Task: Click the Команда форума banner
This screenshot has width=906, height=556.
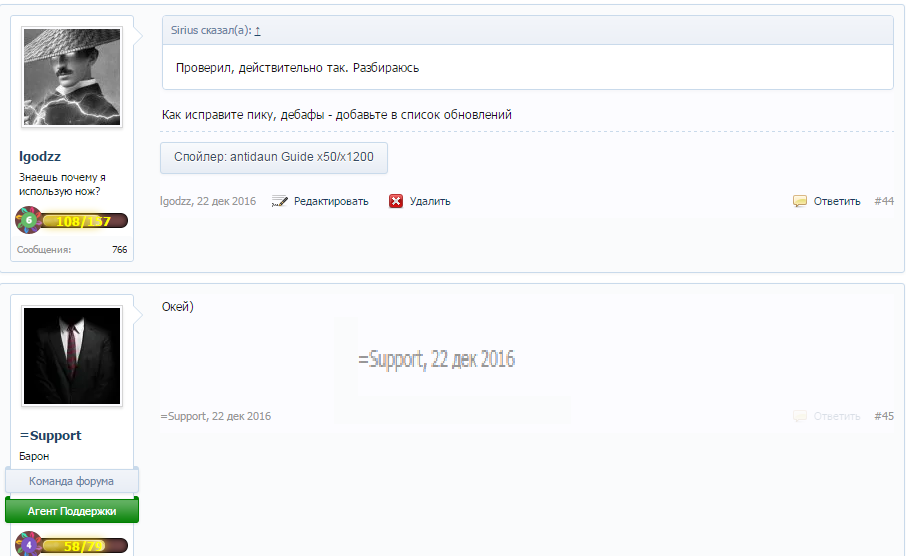Action: pos(71,481)
